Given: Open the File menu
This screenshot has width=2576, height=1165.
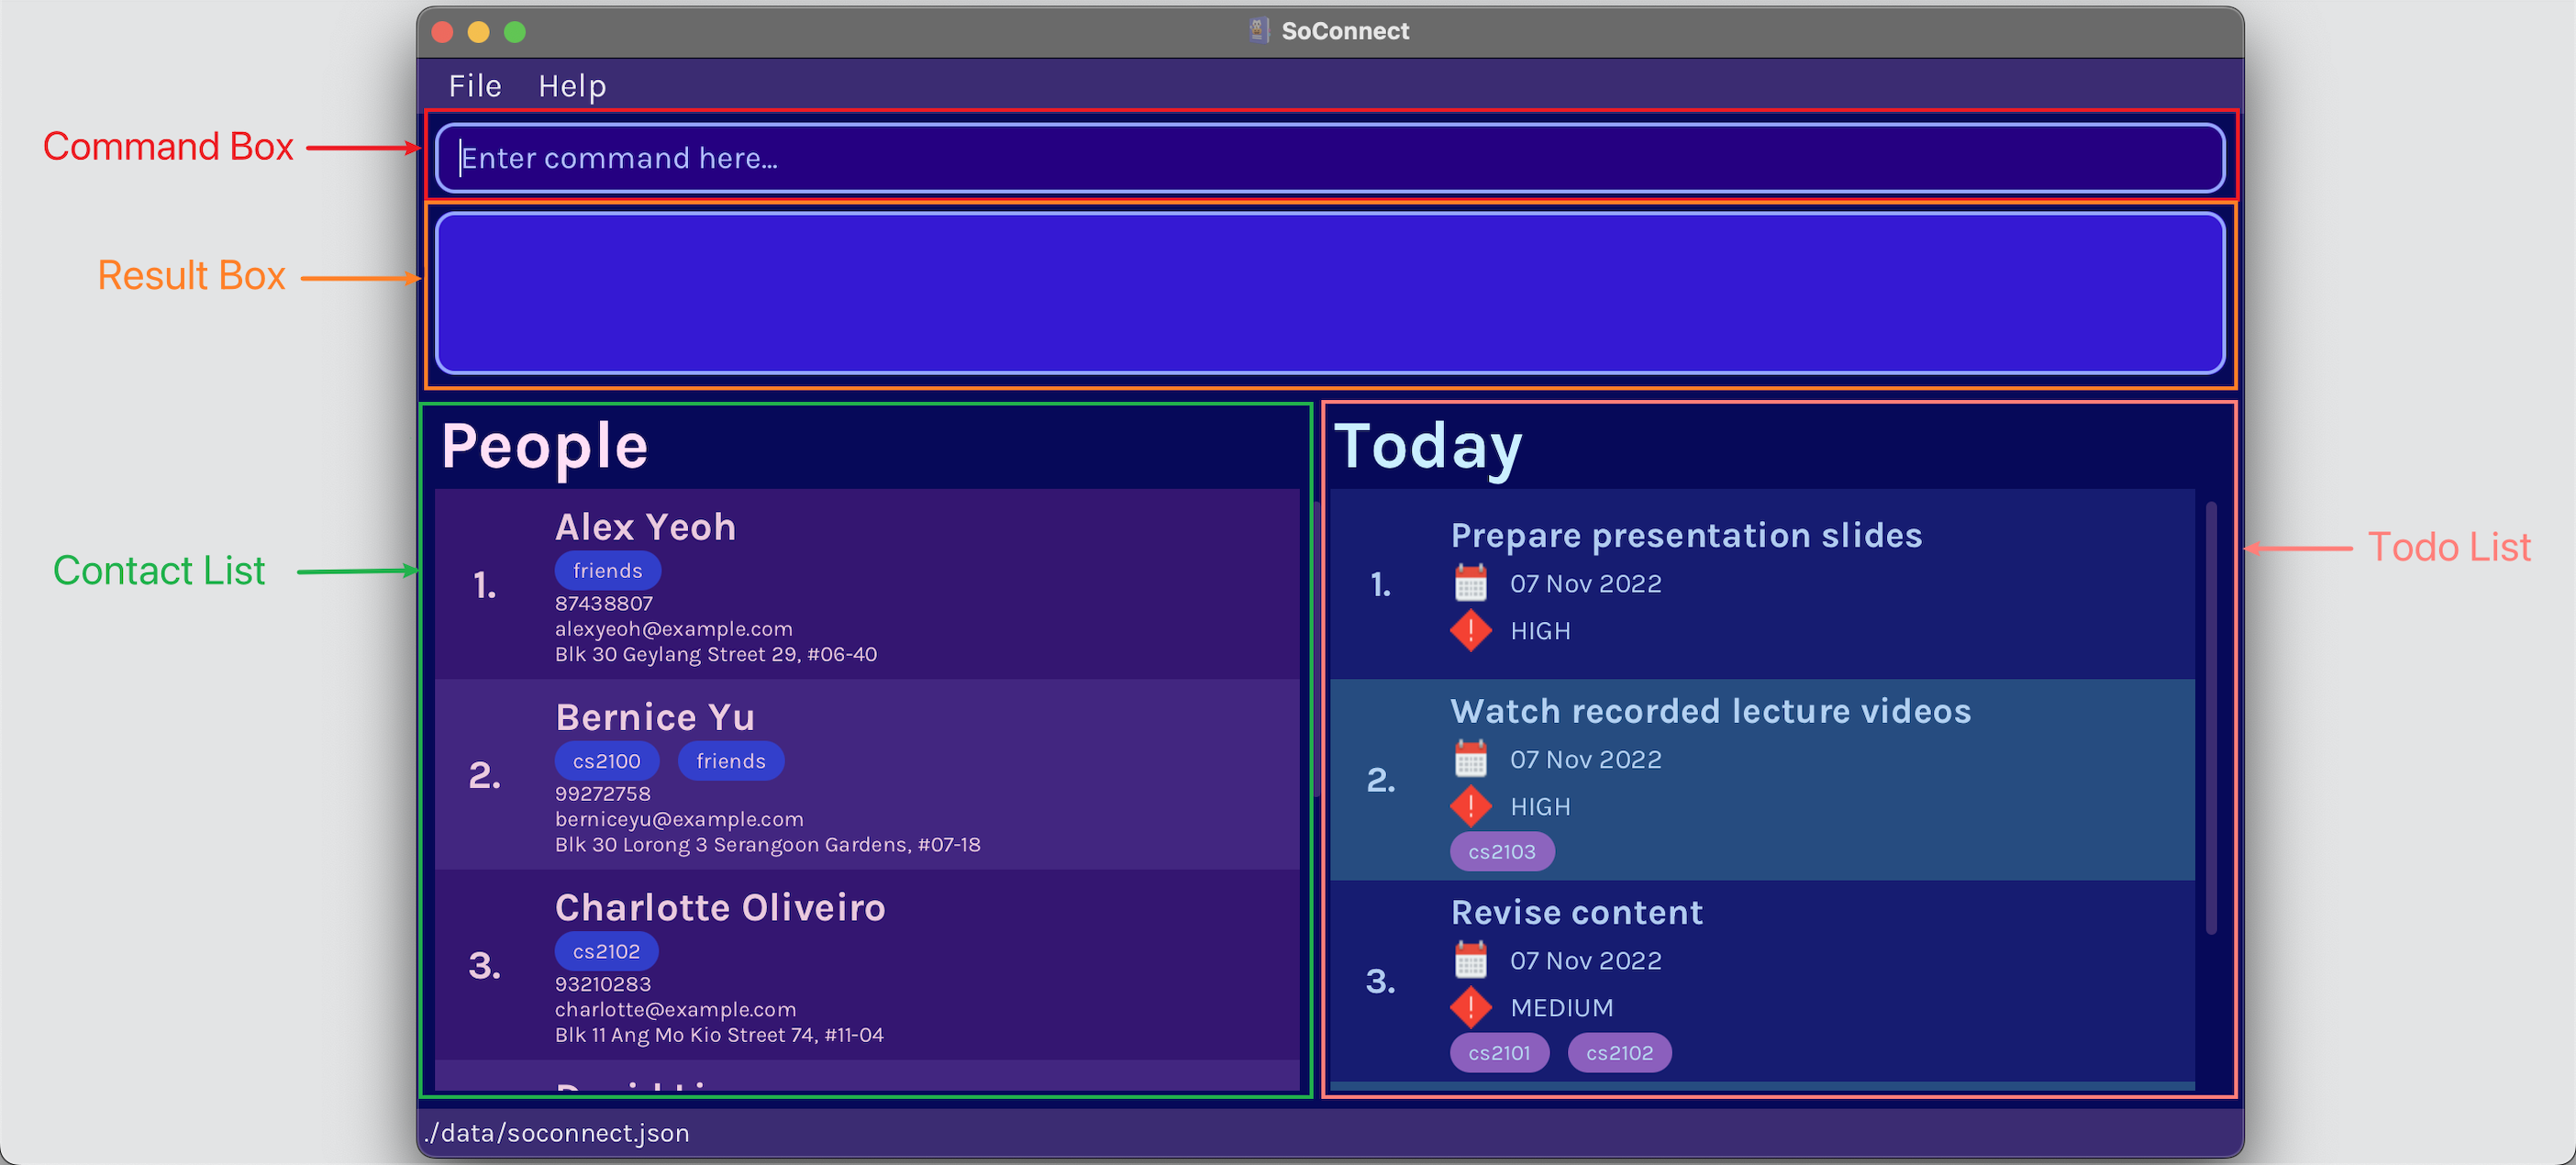Looking at the screenshot, I should pyautogui.click(x=476, y=83).
